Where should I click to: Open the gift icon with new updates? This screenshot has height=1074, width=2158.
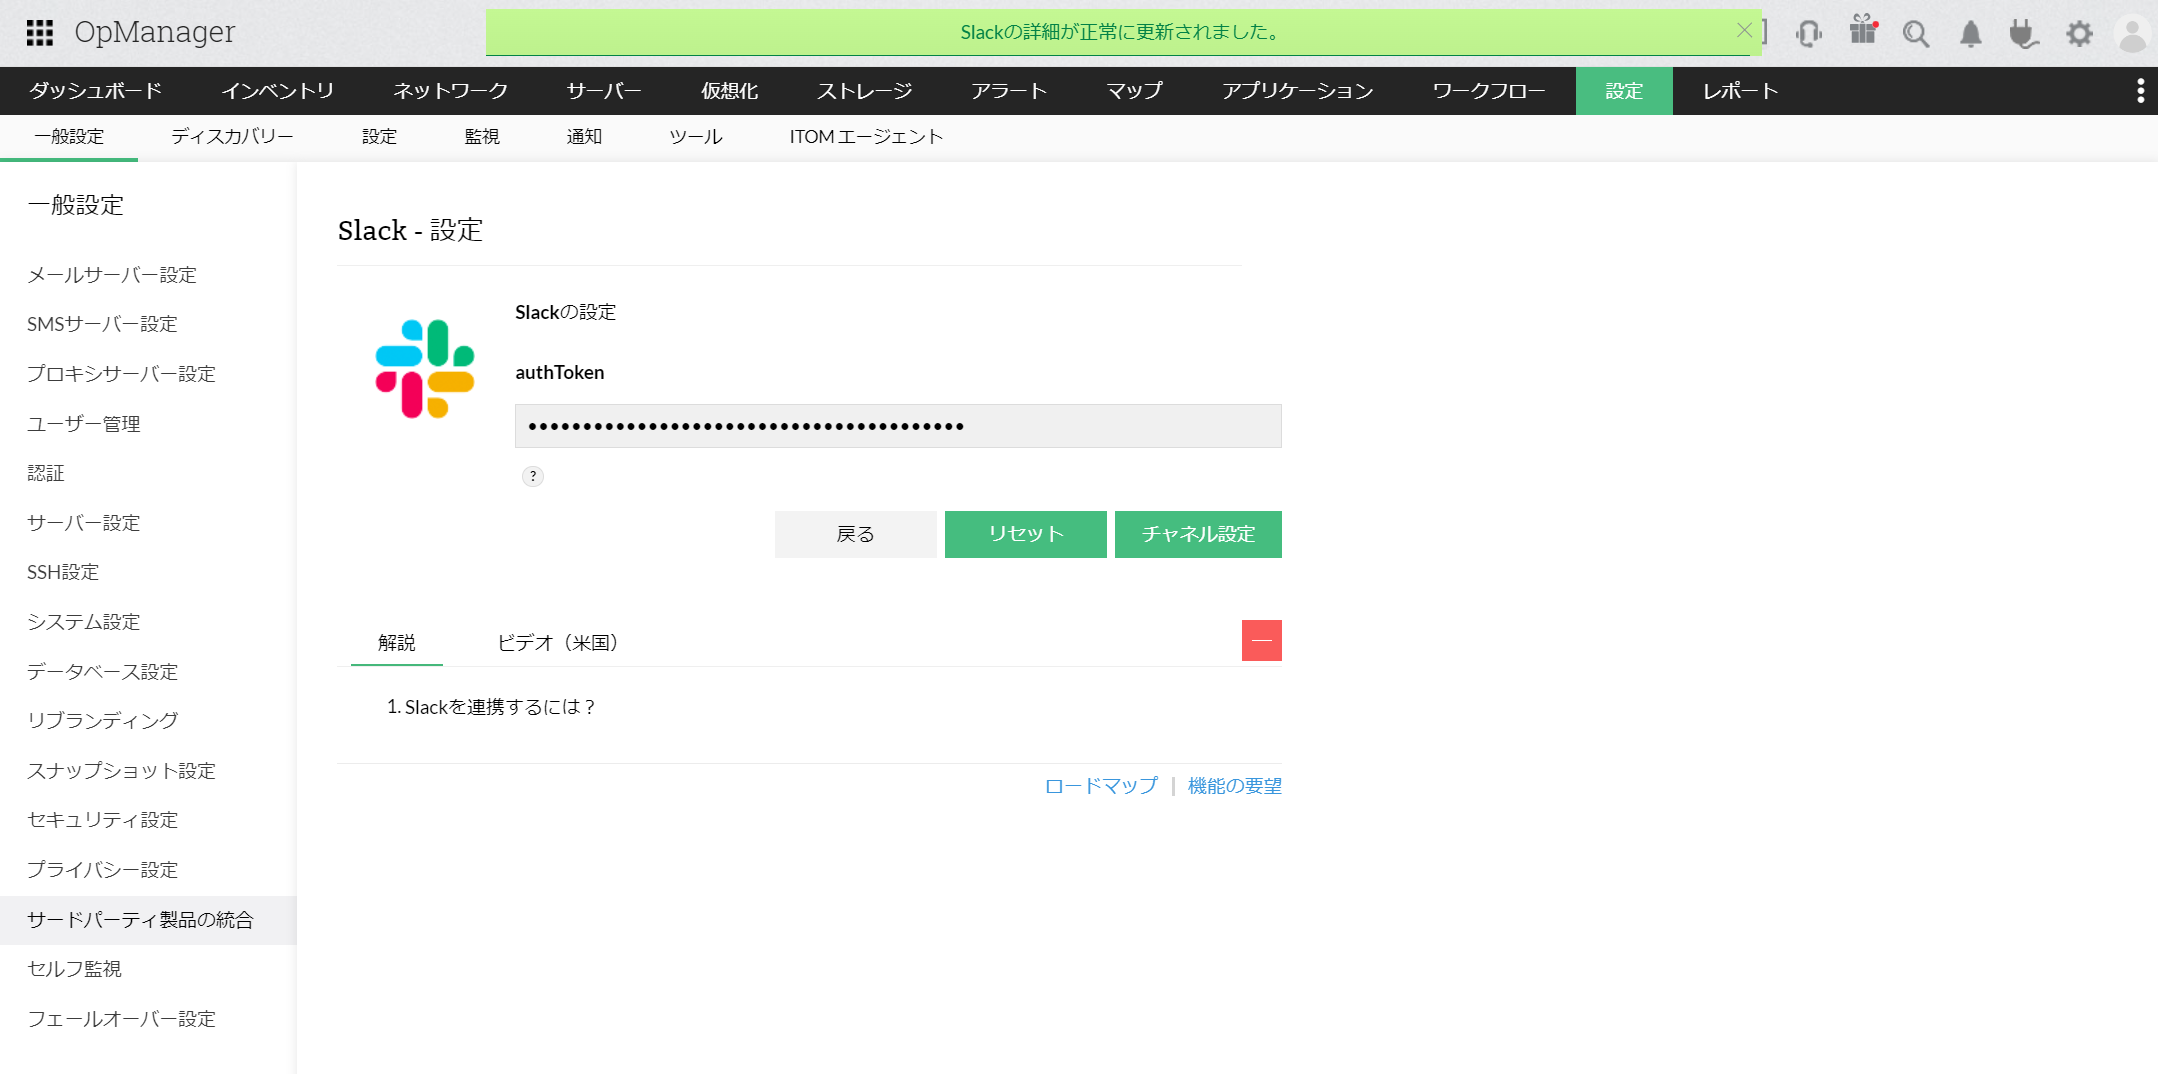point(1862,32)
